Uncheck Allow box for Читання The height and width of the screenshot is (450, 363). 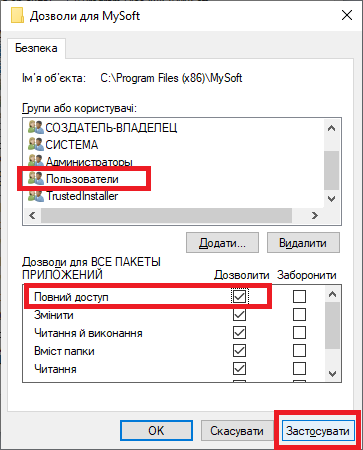point(239,369)
